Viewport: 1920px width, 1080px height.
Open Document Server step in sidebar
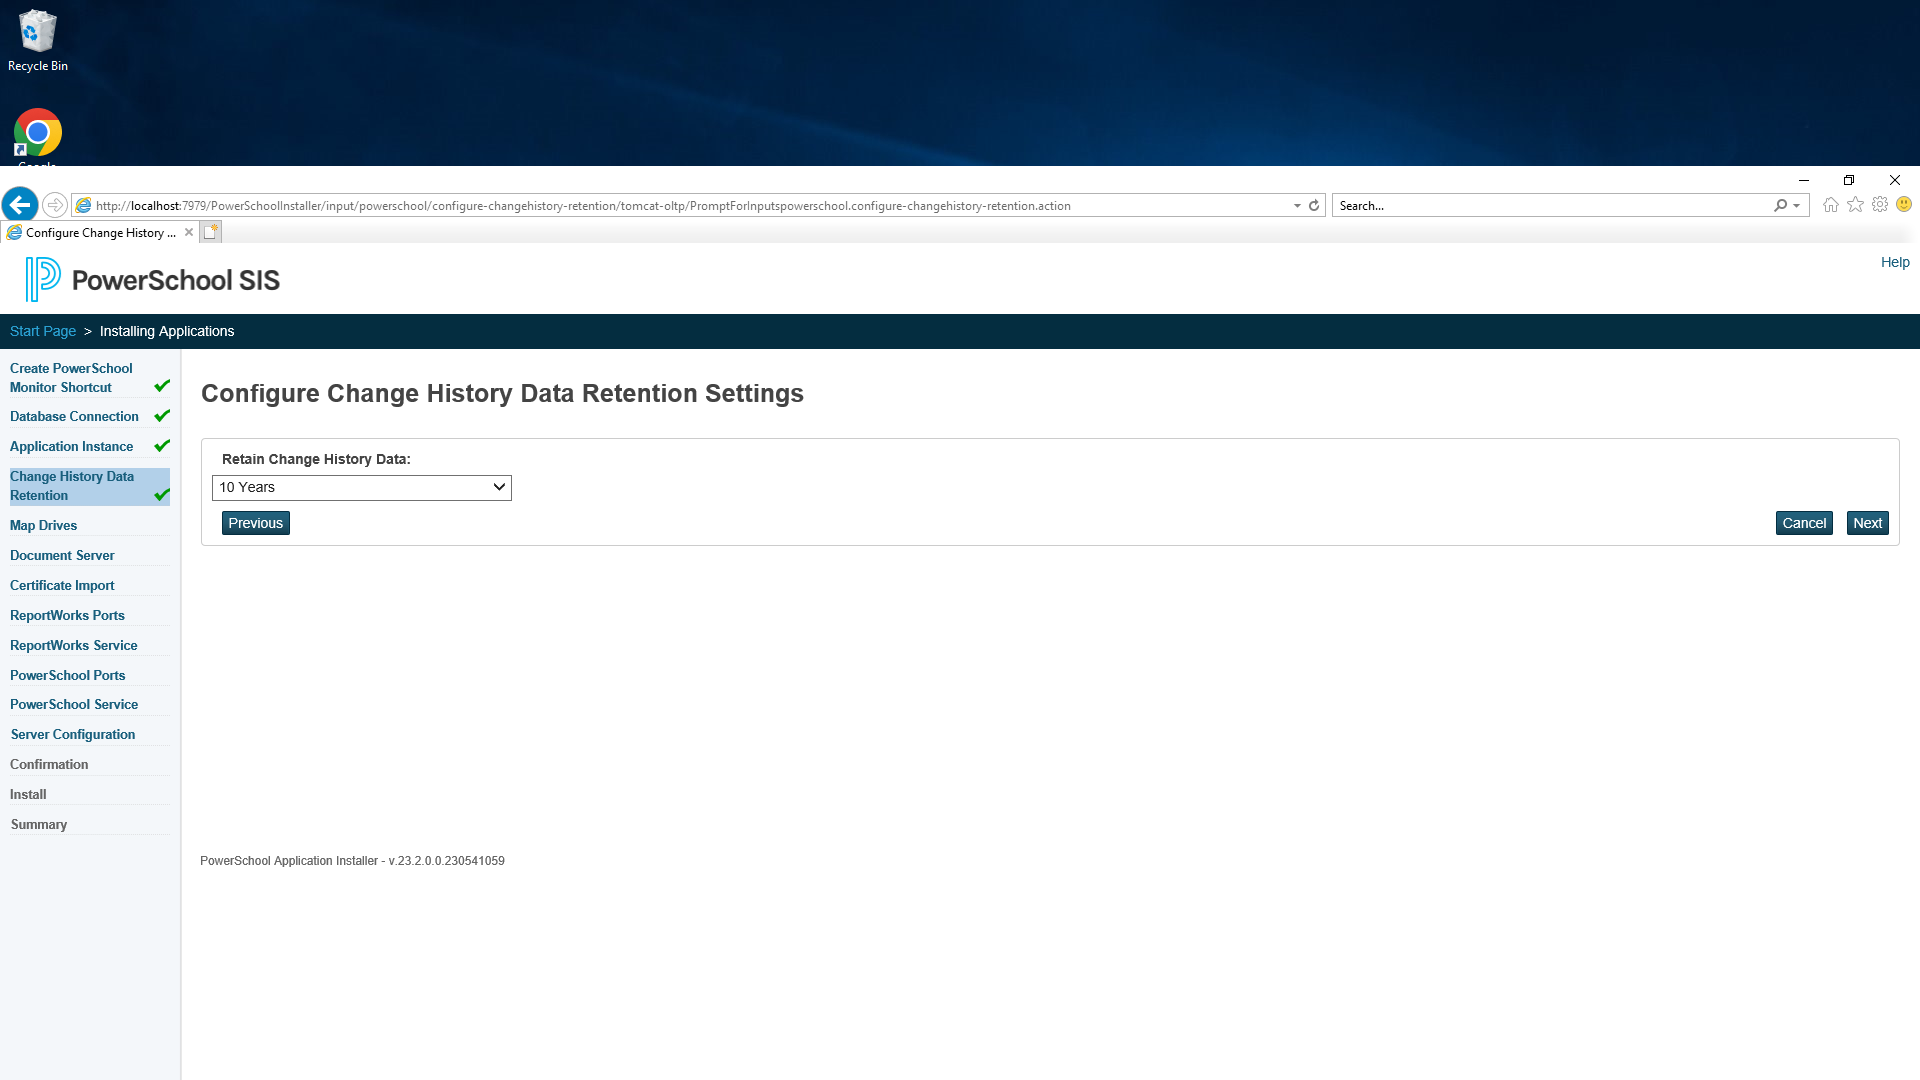[x=62, y=555]
